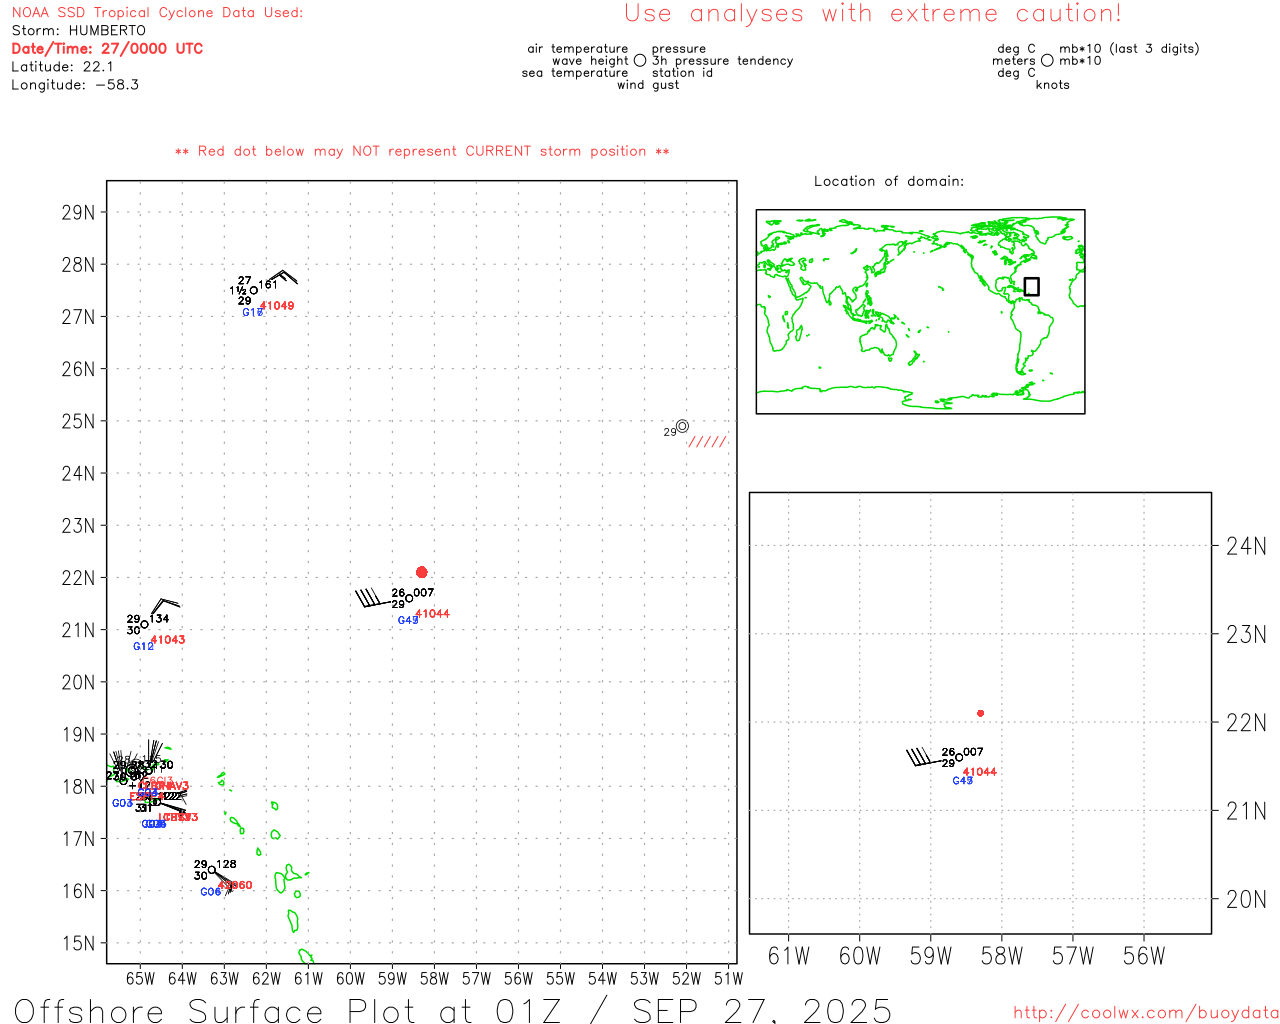
Task: Click the red station ID 41049
Action: (x=277, y=306)
